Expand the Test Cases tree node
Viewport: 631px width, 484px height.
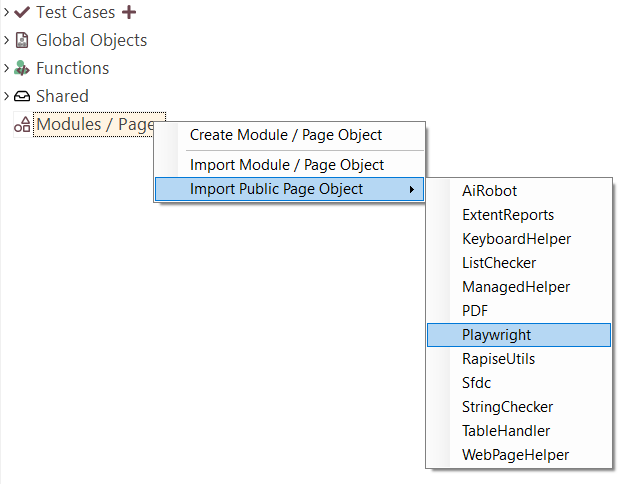coord(7,13)
